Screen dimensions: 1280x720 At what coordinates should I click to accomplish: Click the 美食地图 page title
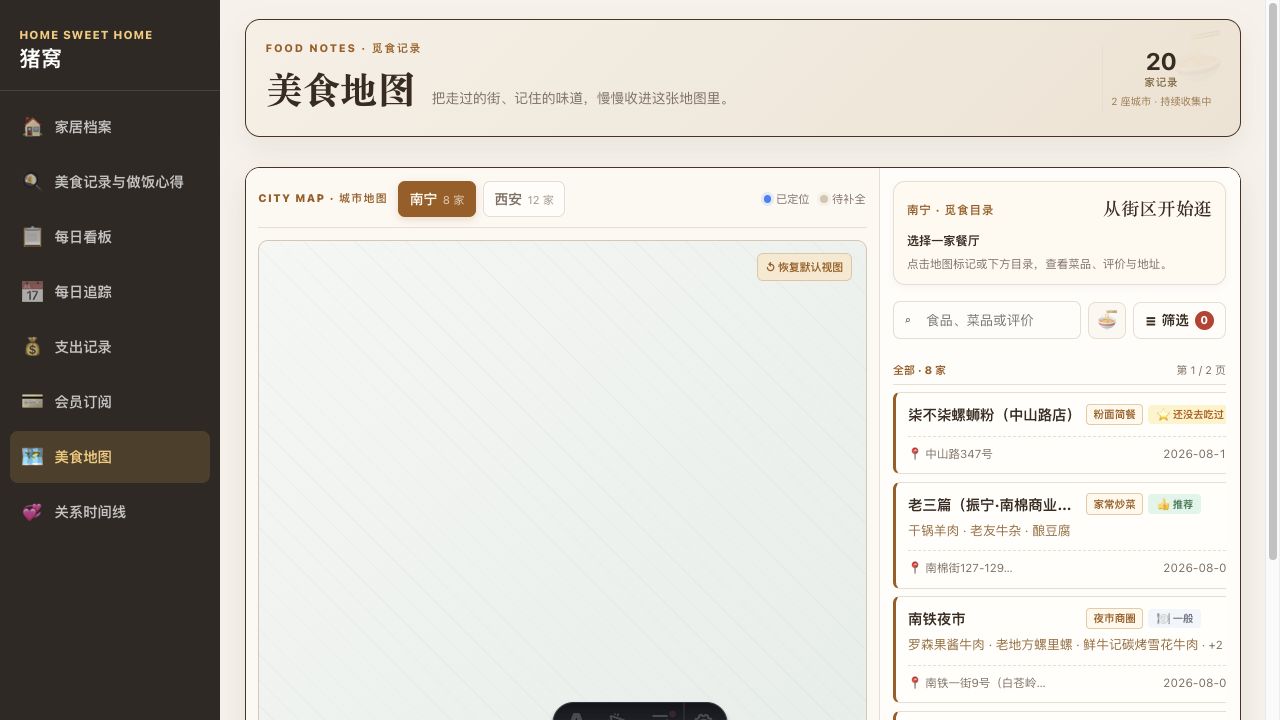(341, 90)
